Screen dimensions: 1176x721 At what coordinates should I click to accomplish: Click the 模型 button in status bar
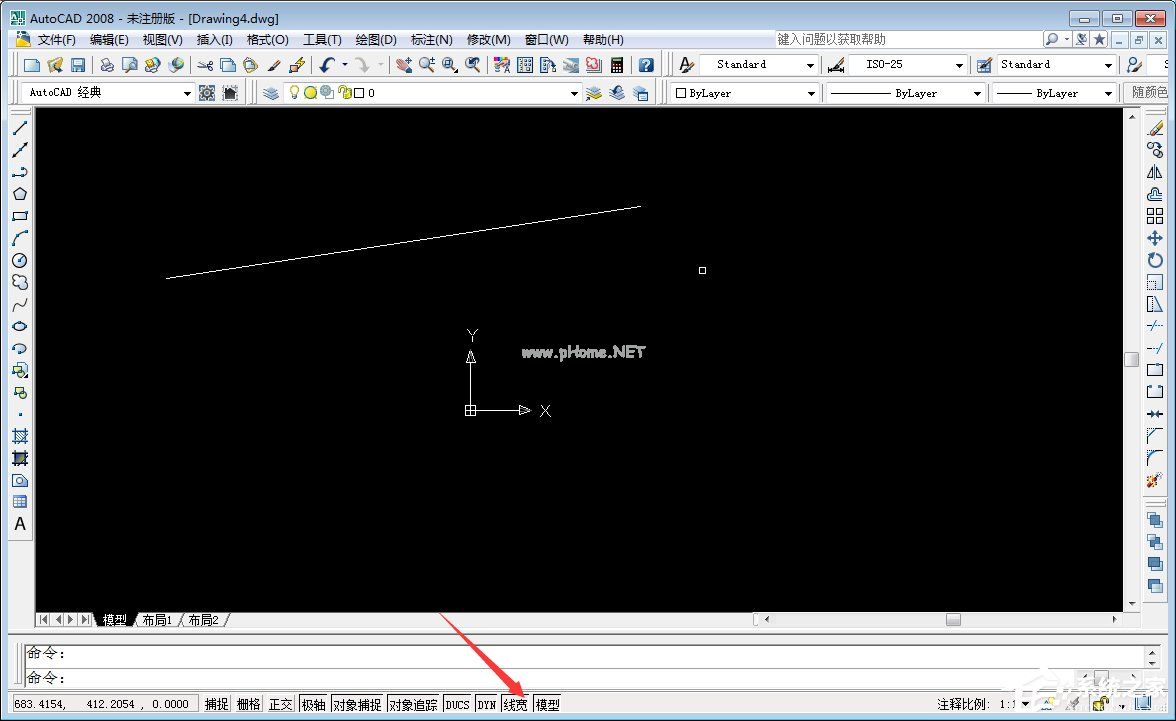tap(548, 705)
